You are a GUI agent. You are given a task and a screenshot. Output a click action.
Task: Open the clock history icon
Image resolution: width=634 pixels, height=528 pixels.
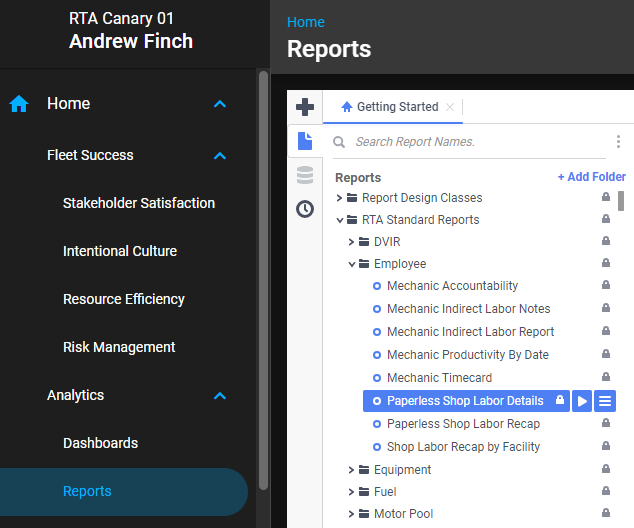305,209
